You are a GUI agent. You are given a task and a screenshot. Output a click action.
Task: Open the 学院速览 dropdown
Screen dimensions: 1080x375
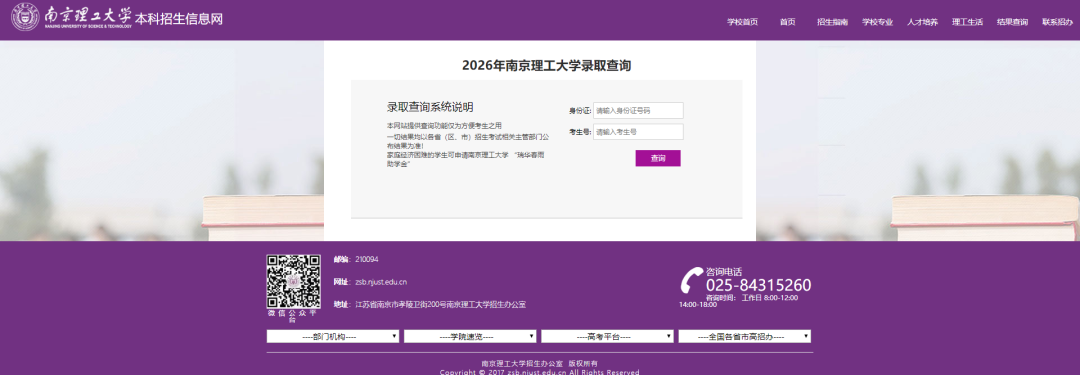tap(470, 336)
